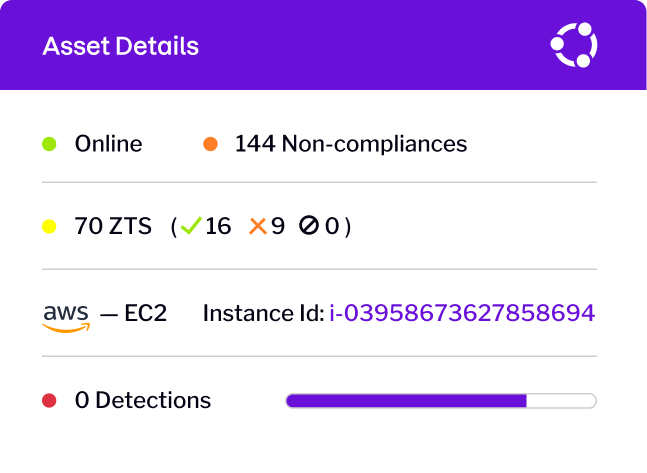The height and width of the screenshot is (473, 647).
Task: Click the Online status text
Action: (108, 144)
